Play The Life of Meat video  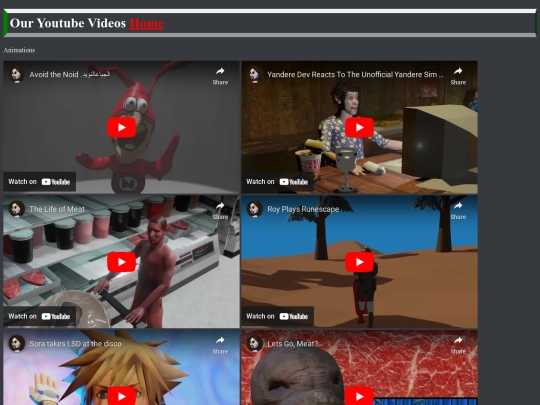point(122,262)
